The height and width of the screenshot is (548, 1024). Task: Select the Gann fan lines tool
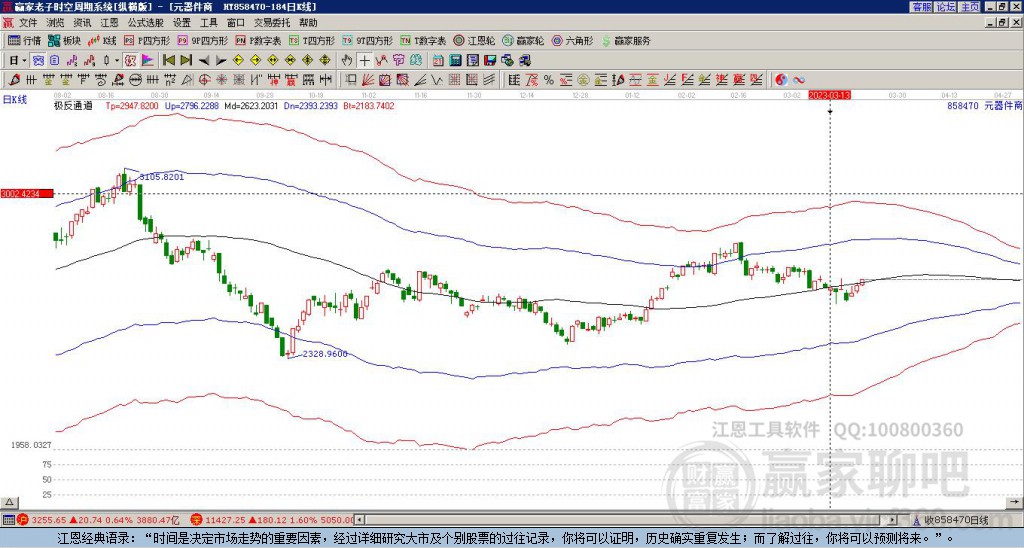click(368, 80)
